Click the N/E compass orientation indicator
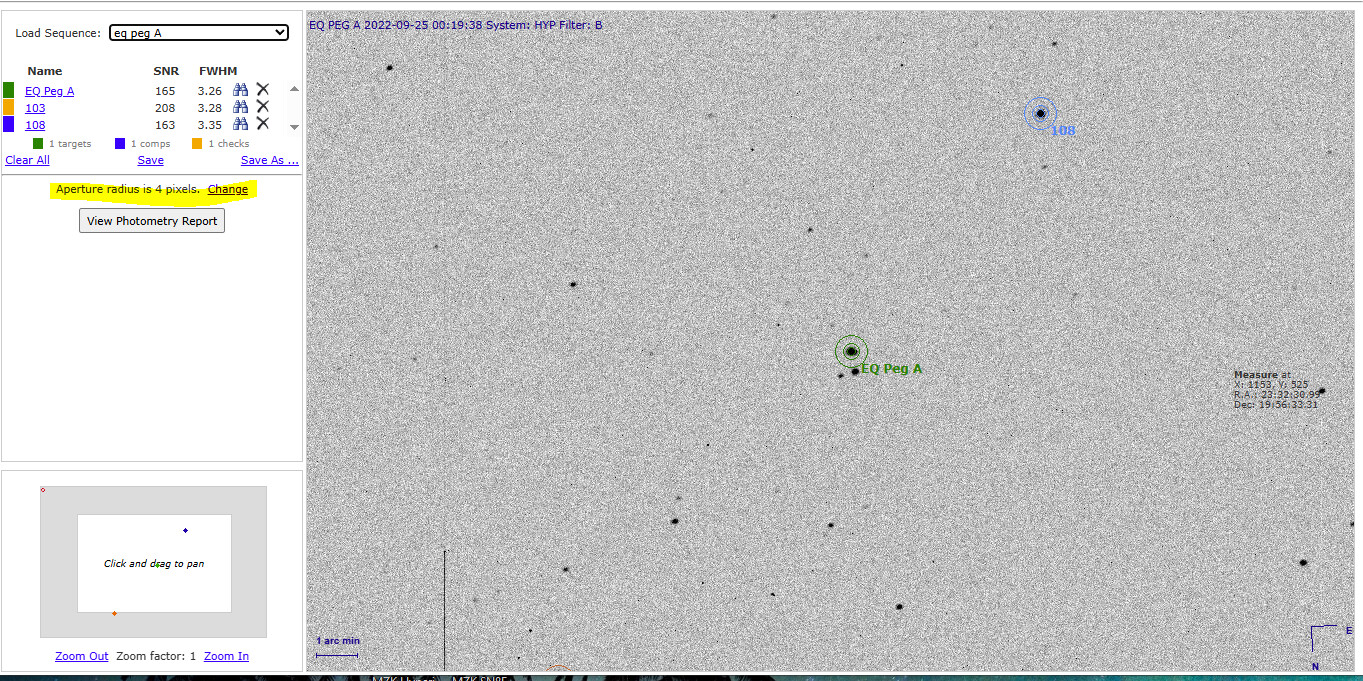The height and width of the screenshot is (681, 1363). 1322,639
